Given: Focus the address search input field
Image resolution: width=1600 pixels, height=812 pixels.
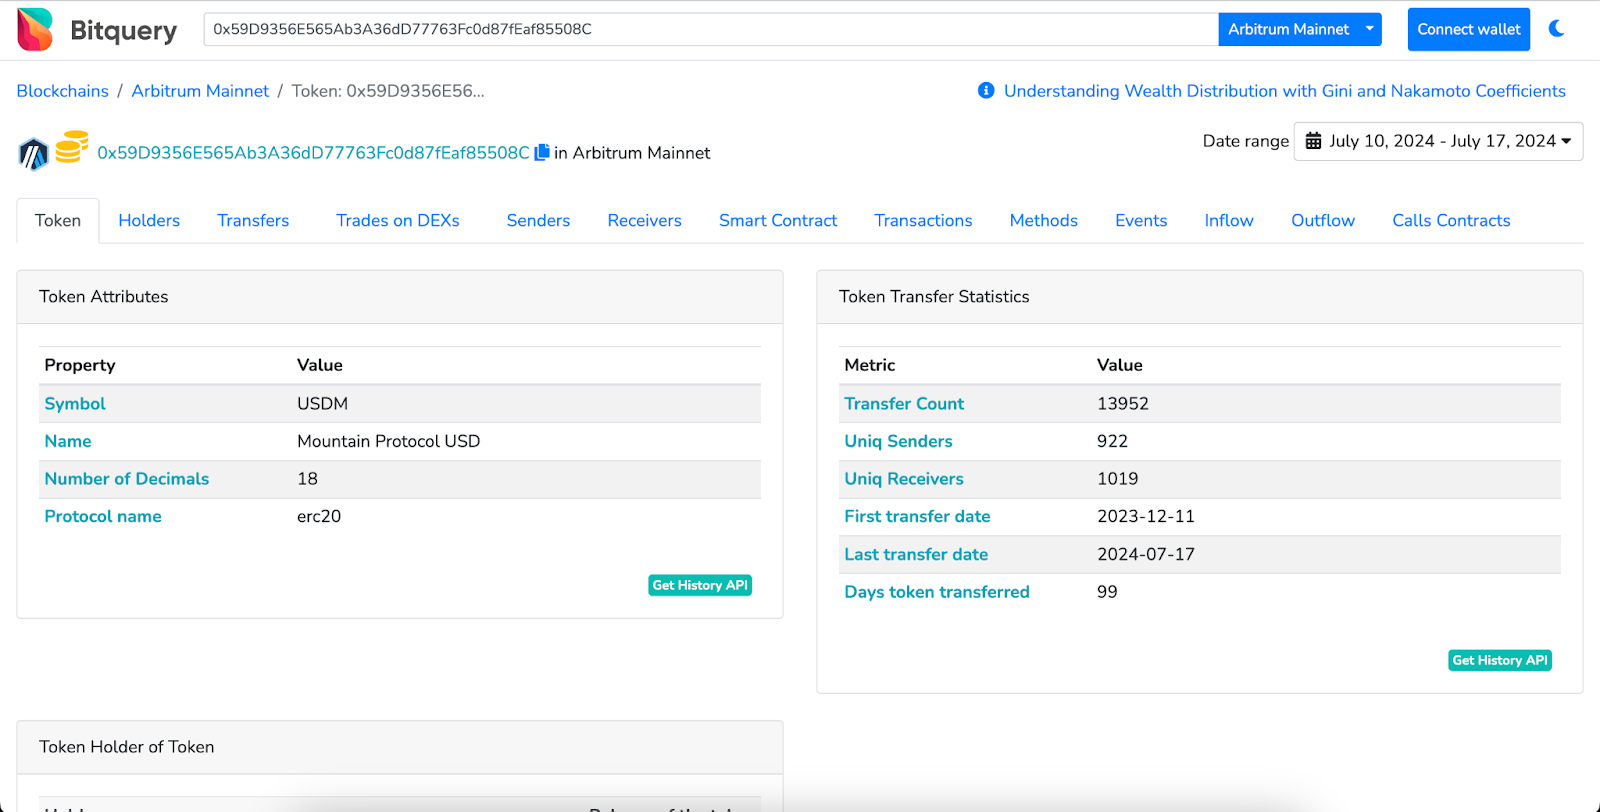Looking at the screenshot, I should [x=710, y=29].
